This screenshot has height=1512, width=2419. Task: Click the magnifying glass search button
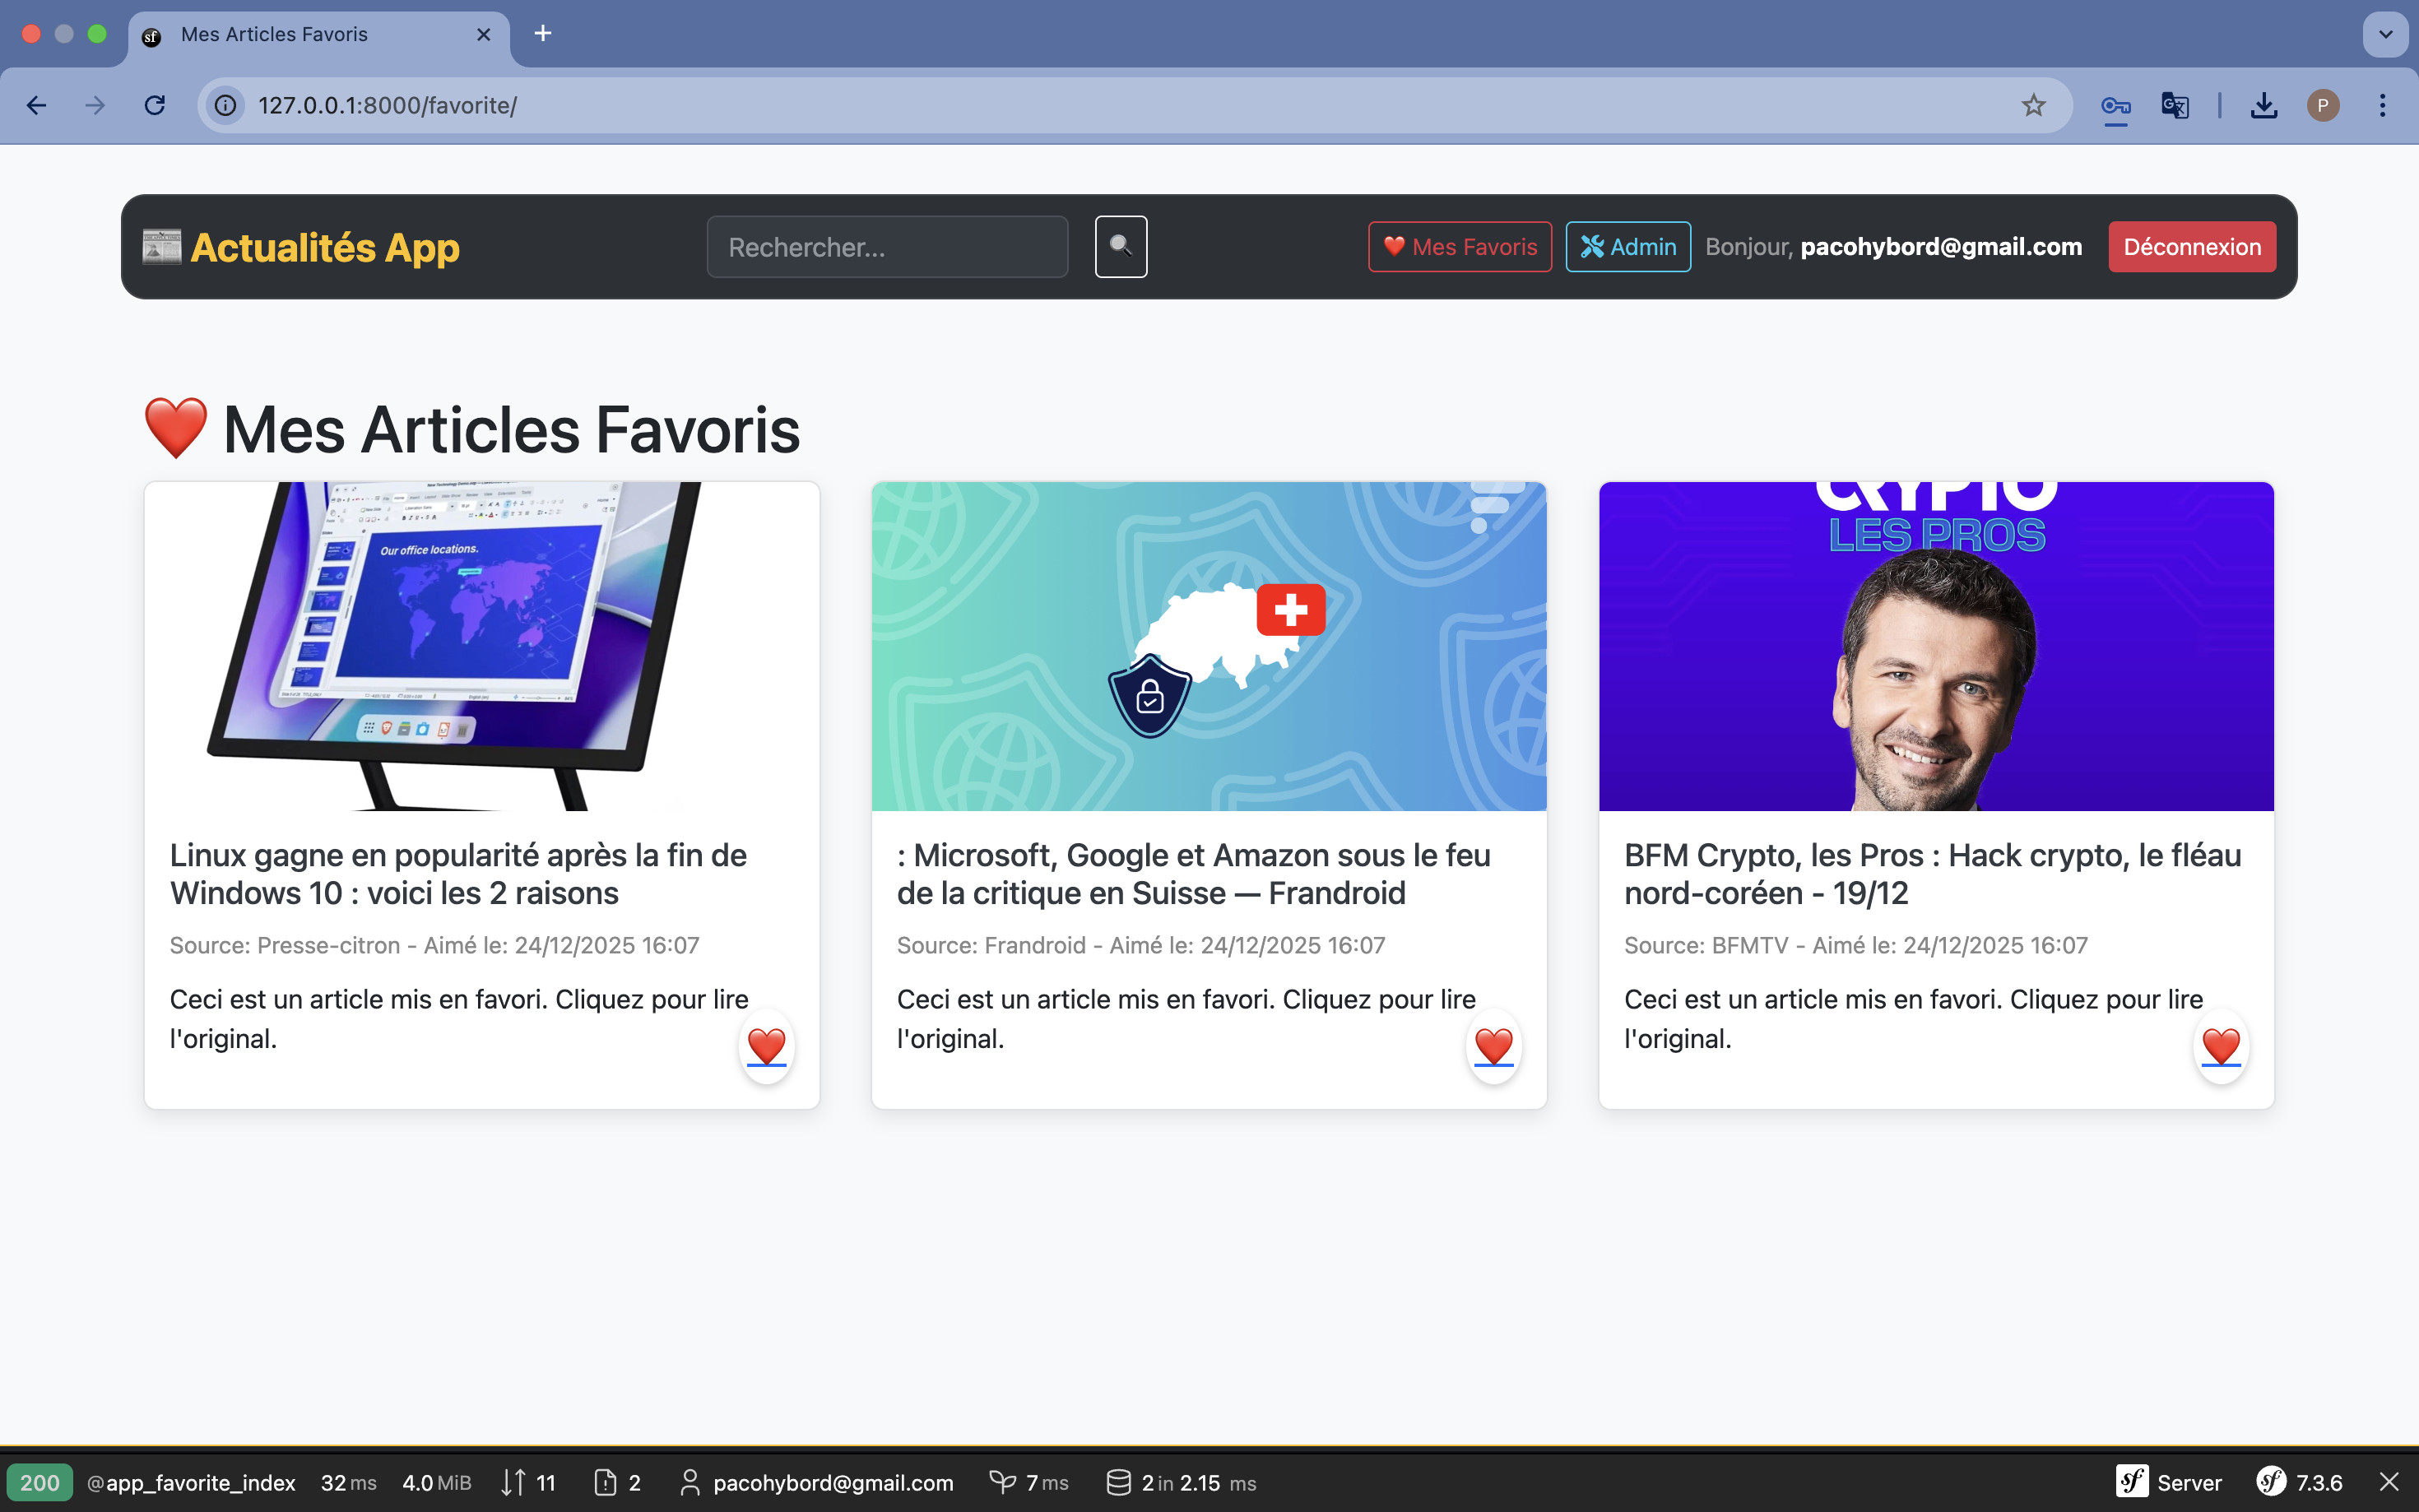pos(1120,246)
